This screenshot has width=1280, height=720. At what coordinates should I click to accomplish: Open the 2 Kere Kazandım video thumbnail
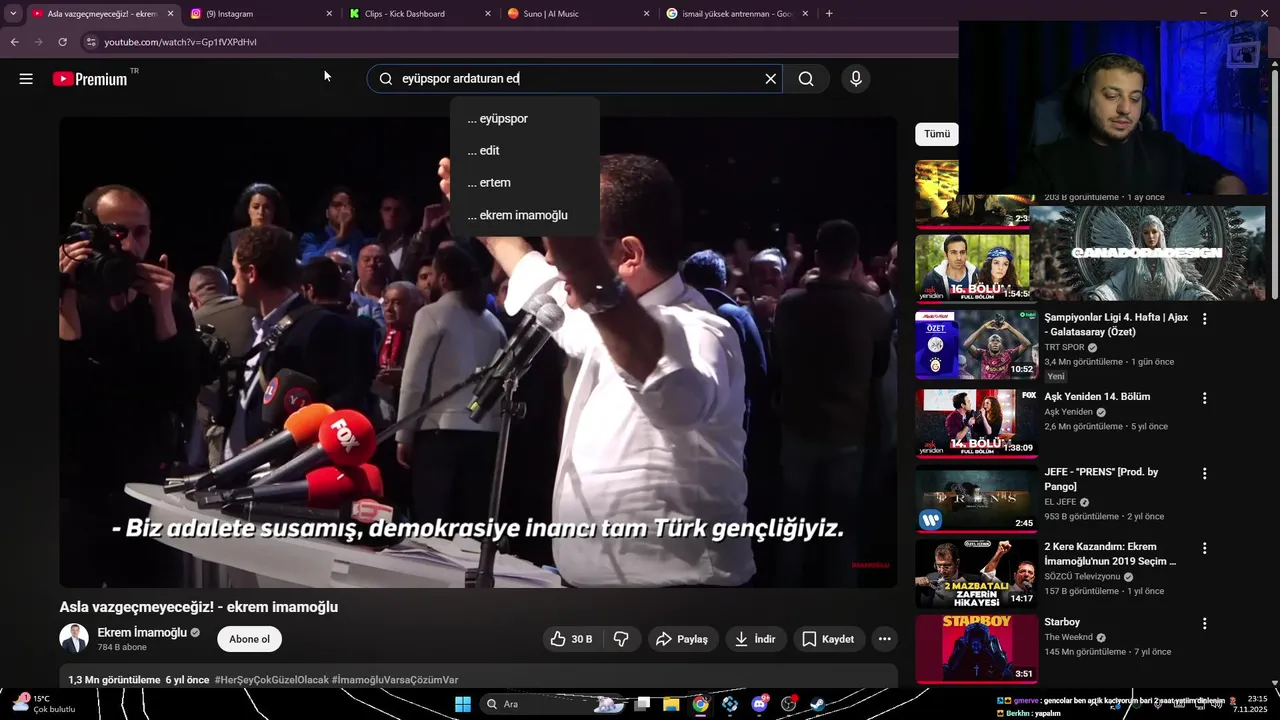(x=976, y=574)
